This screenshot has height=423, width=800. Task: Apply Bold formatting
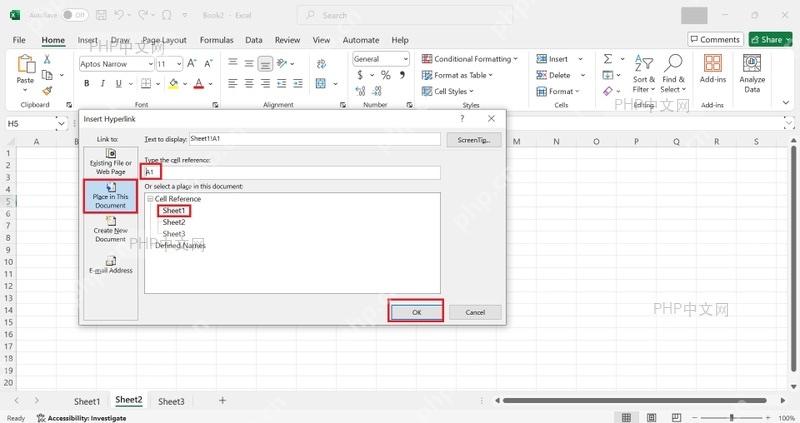87,83
